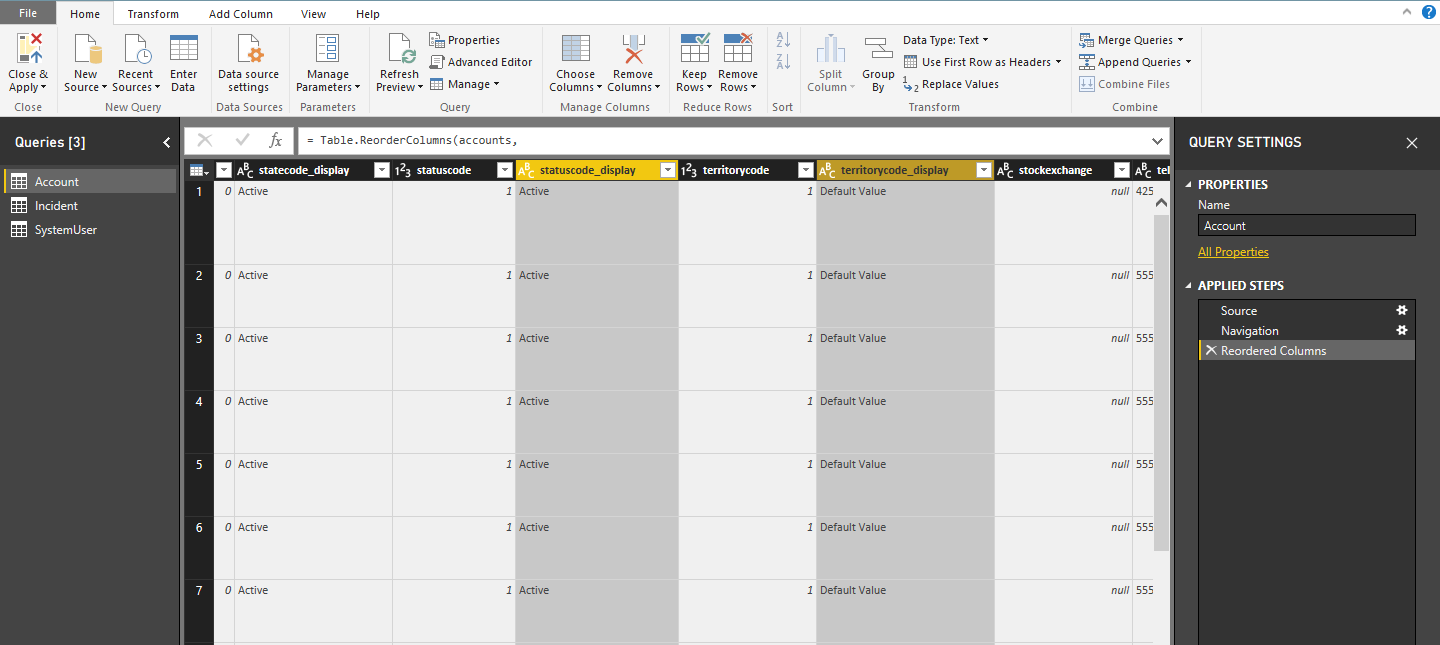Switch to the Transform ribbon tab
This screenshot has width=1440, height=645.
pos(152,13)
